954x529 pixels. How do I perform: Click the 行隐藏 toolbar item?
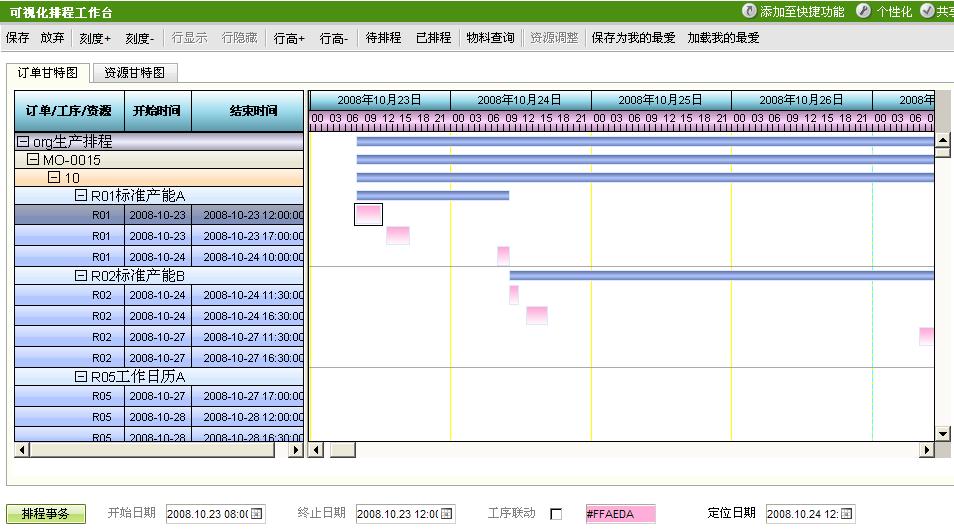(239, 38)
